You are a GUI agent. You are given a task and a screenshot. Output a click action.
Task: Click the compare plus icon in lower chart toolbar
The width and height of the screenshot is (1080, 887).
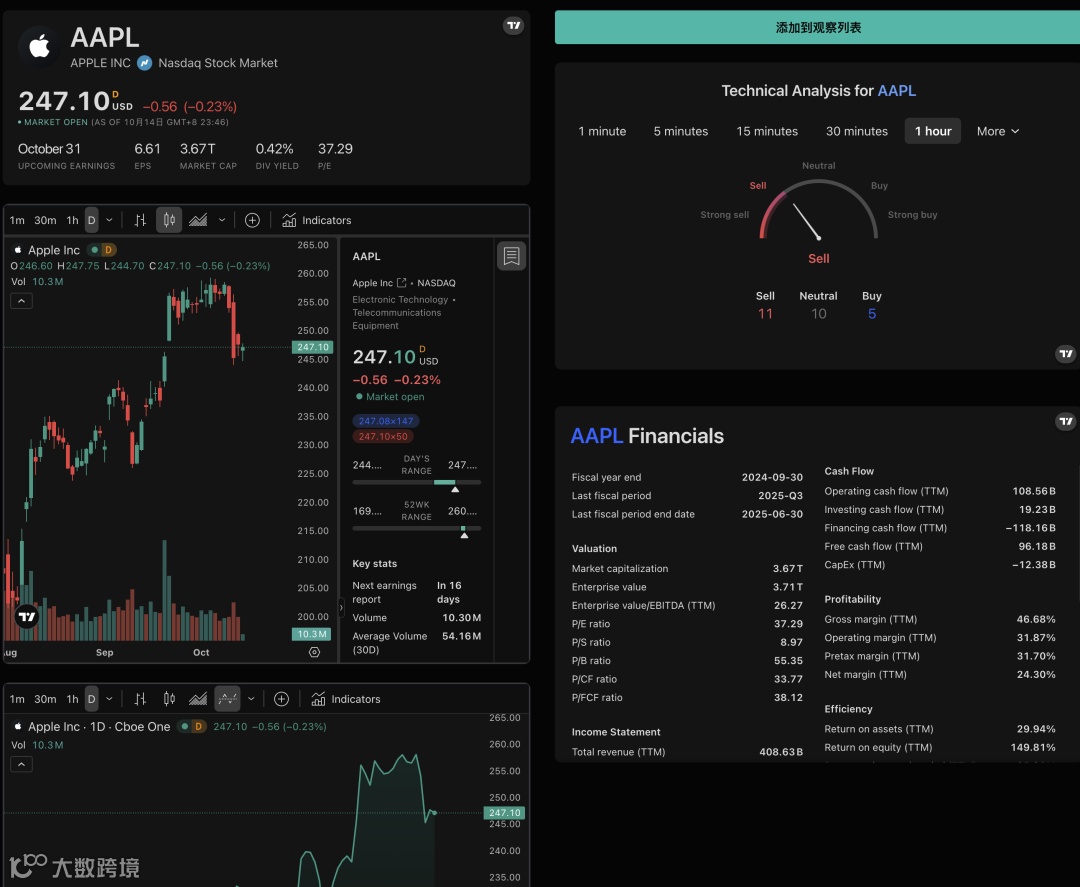coord(282,699)
